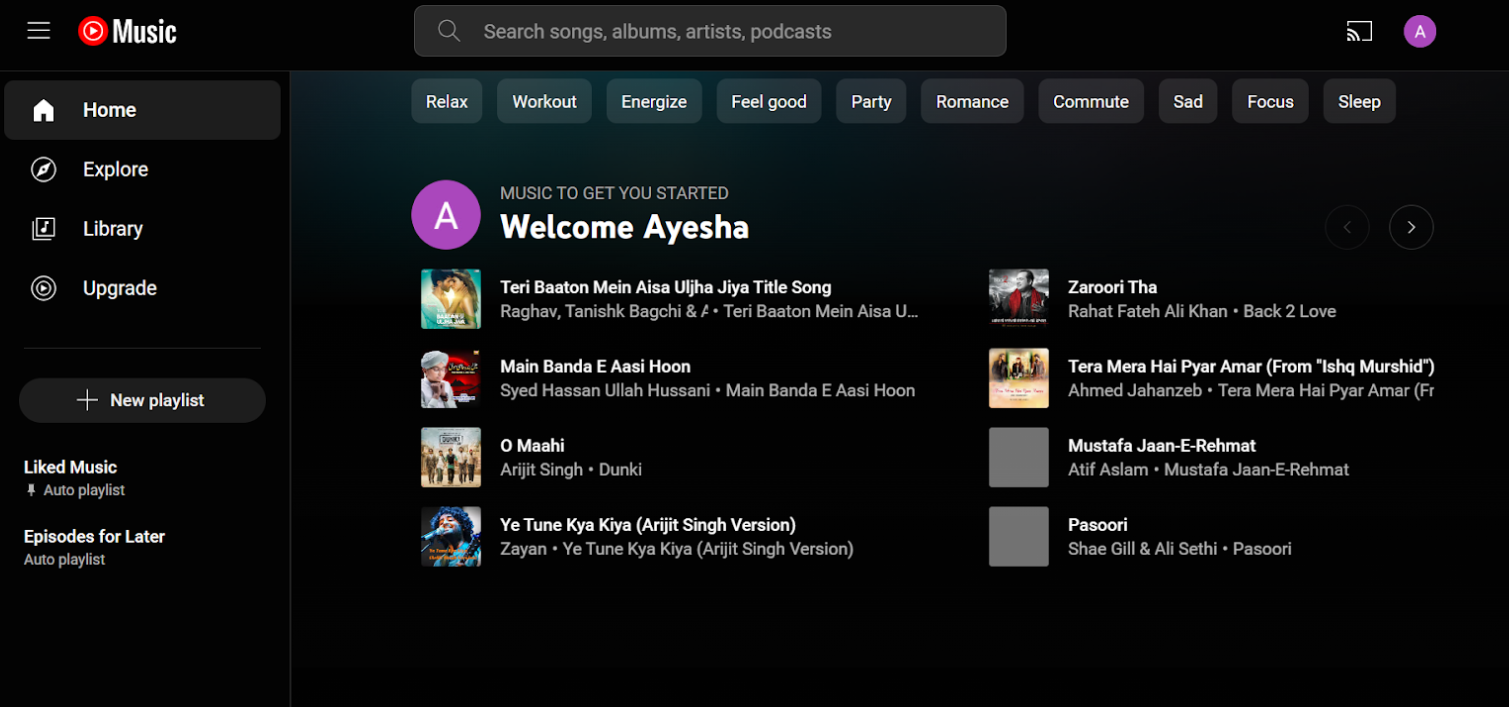The image size is (1509, 707).
Task: Click the previous carousel arrow
Action: pos(1347,228)
